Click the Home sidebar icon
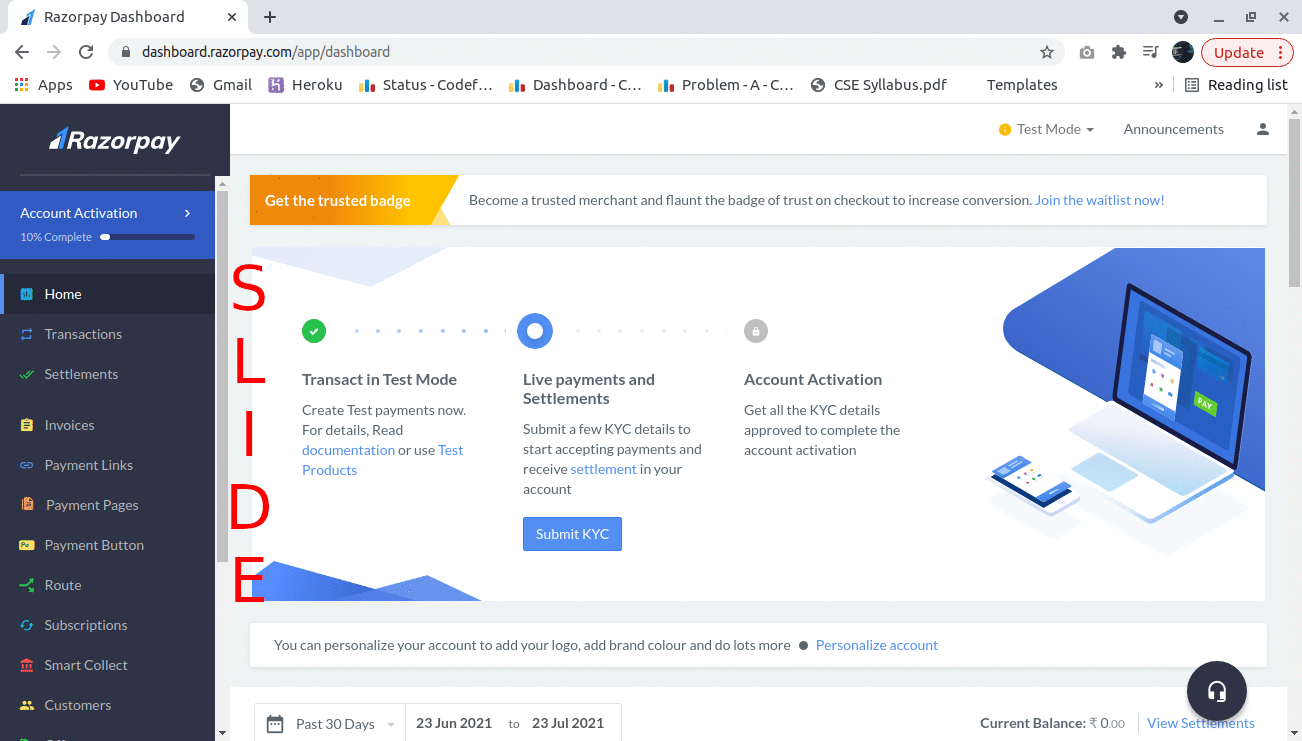This screenshot has width=1302, height=741. (27, 294)
